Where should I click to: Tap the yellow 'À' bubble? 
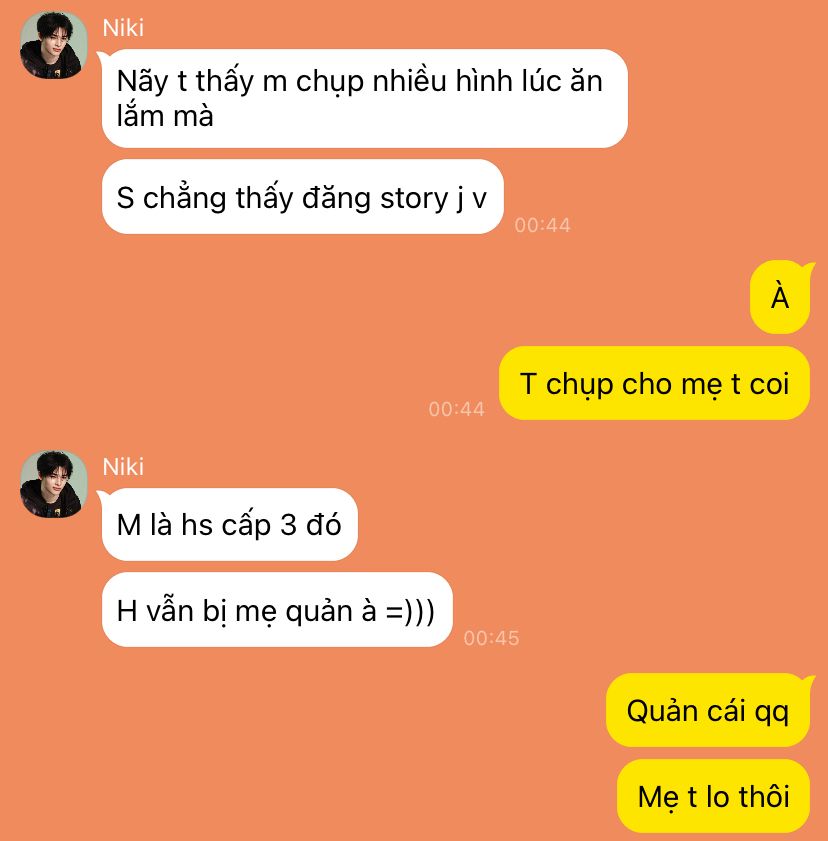click(x=780, y=297)
